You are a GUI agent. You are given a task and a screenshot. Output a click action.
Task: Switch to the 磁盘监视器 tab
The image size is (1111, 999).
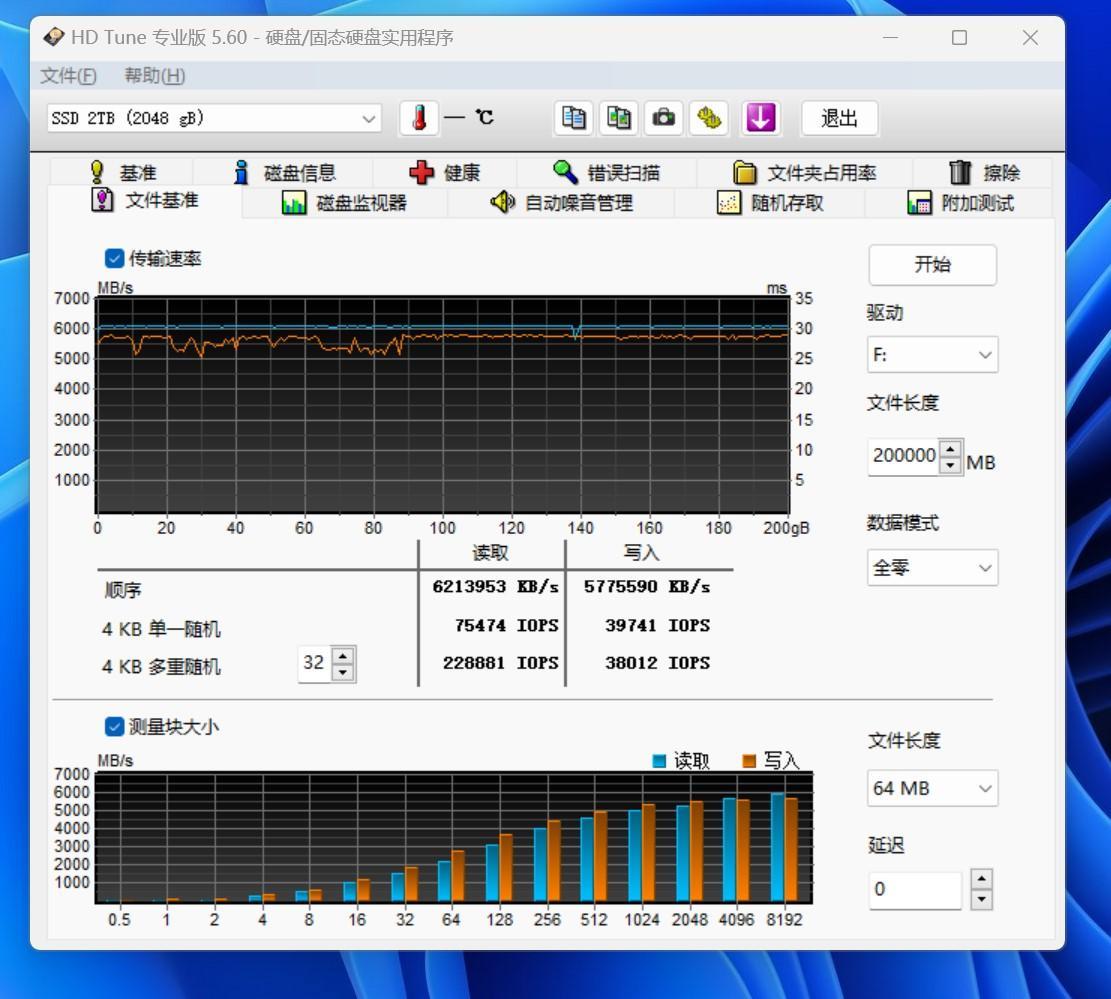pyautogui.click(x=344, y=203)
